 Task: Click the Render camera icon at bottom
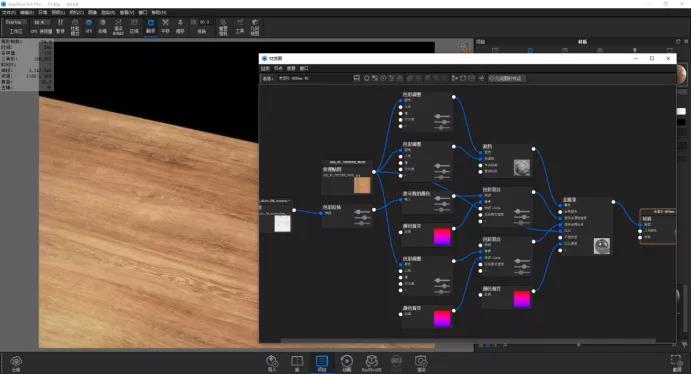(421, 363)
